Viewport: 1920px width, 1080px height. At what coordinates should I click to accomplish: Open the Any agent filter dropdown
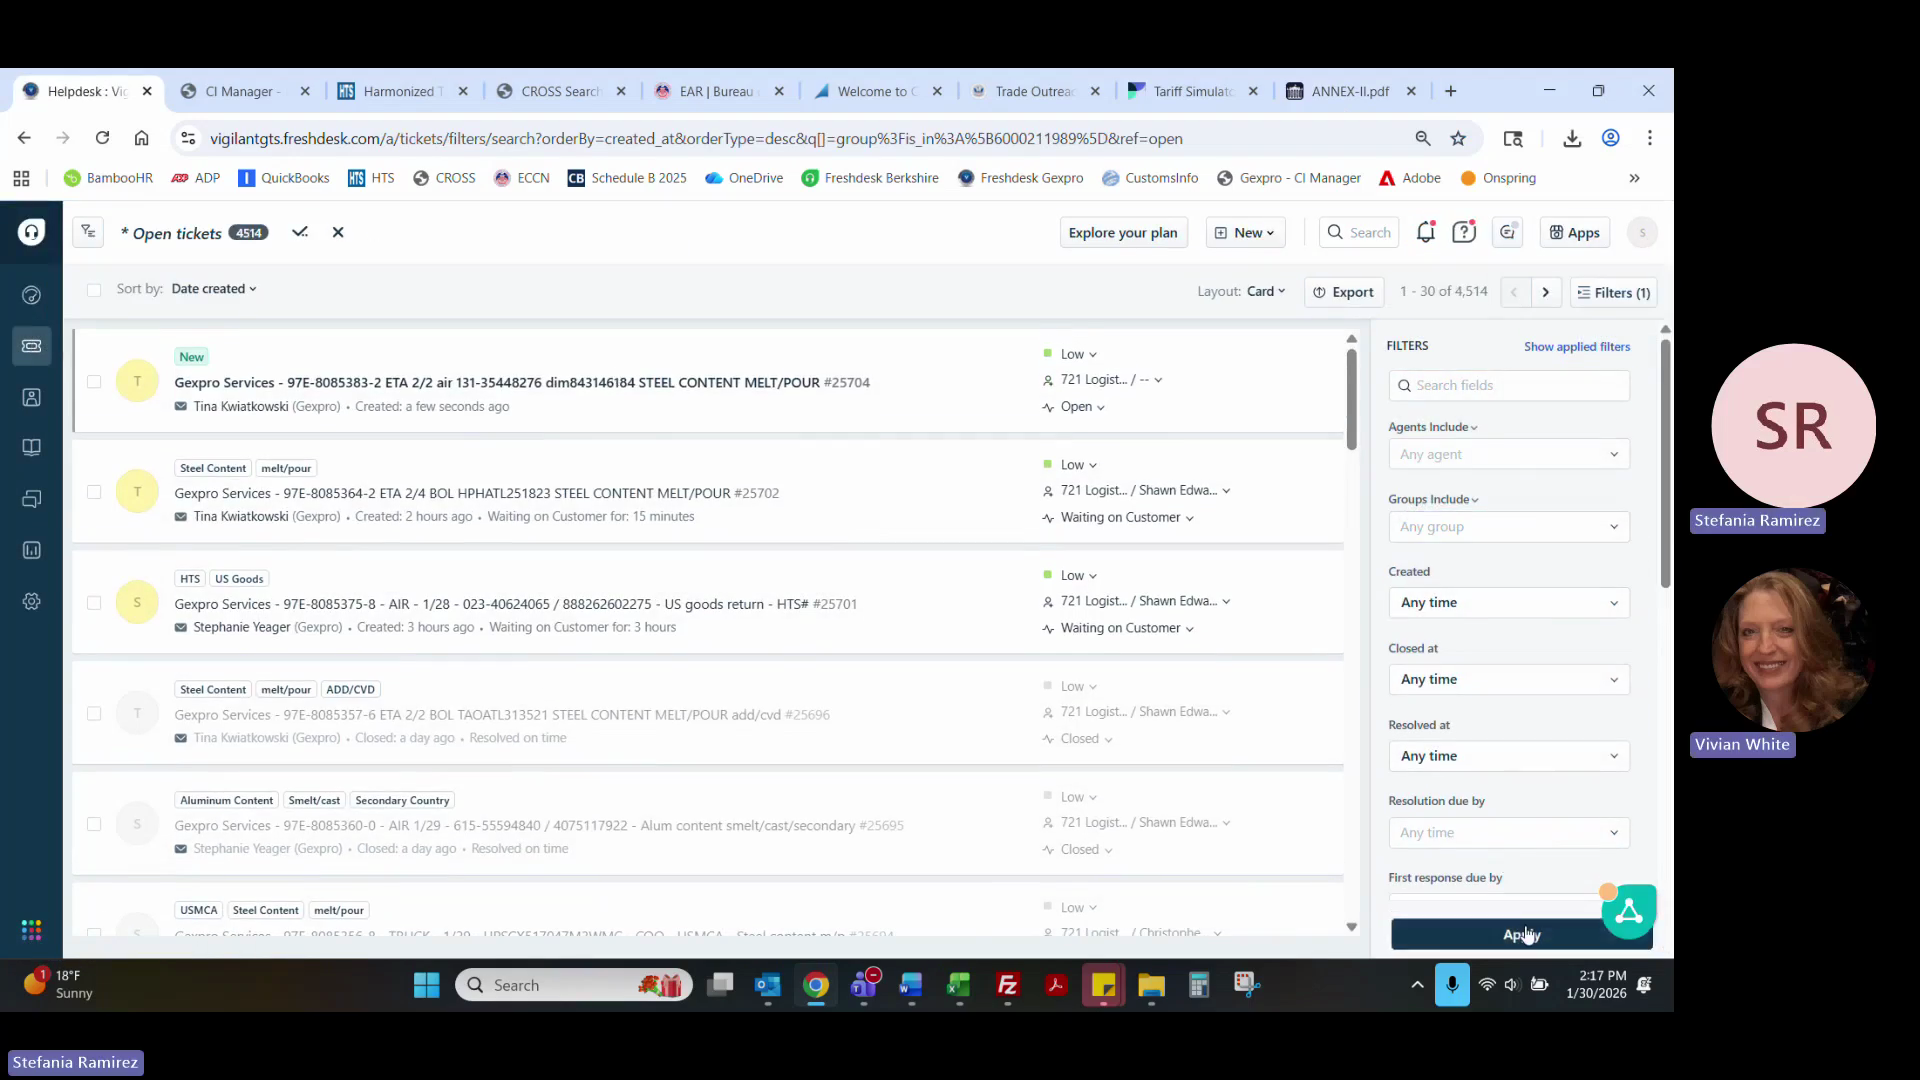pos(1508,454)
